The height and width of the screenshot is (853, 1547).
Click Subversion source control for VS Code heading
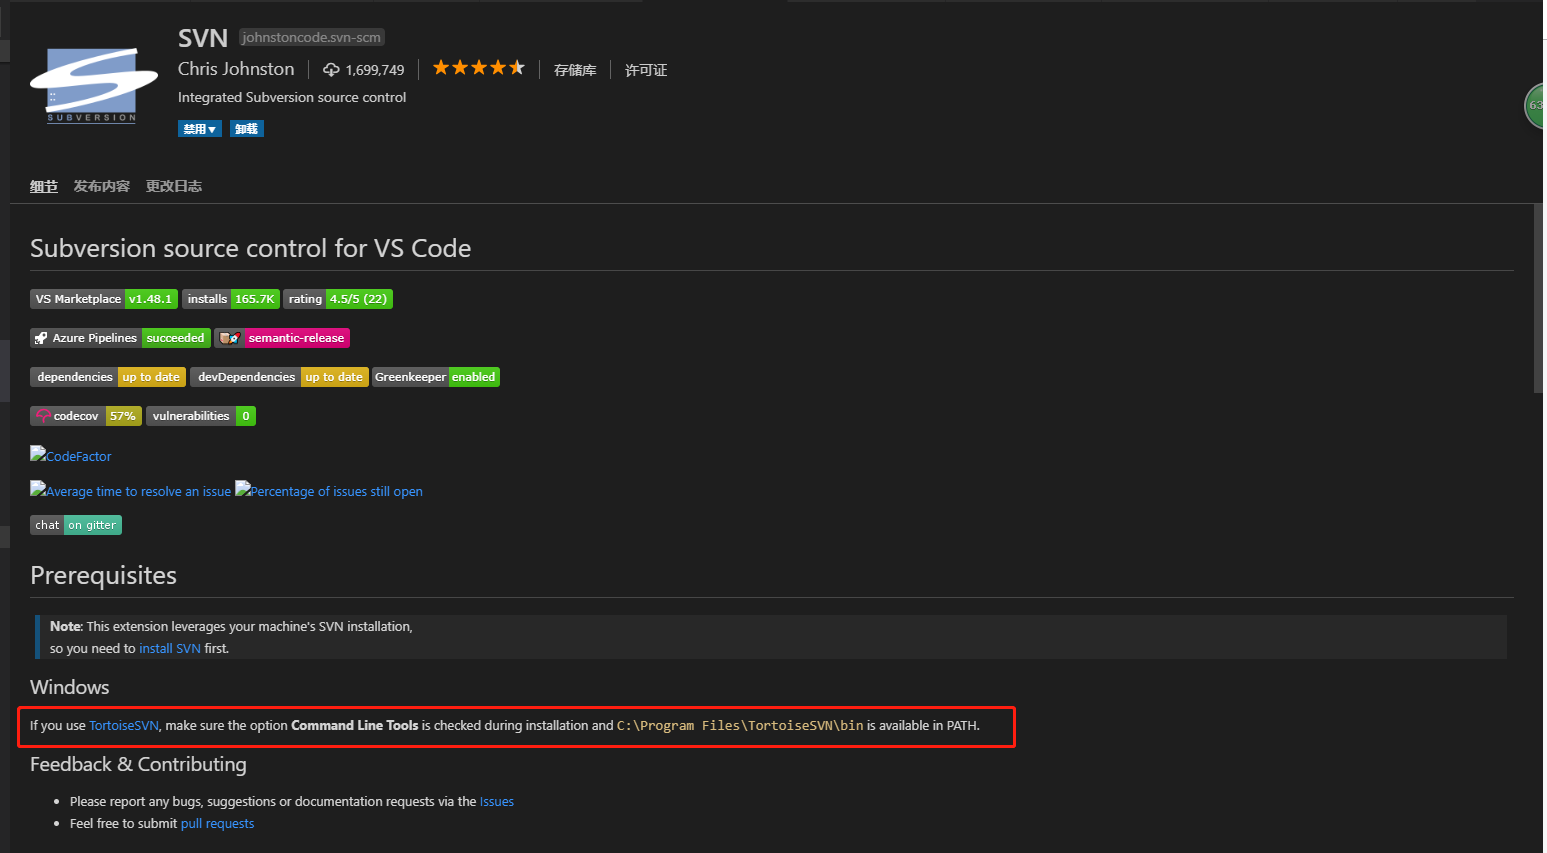(250, 248)
